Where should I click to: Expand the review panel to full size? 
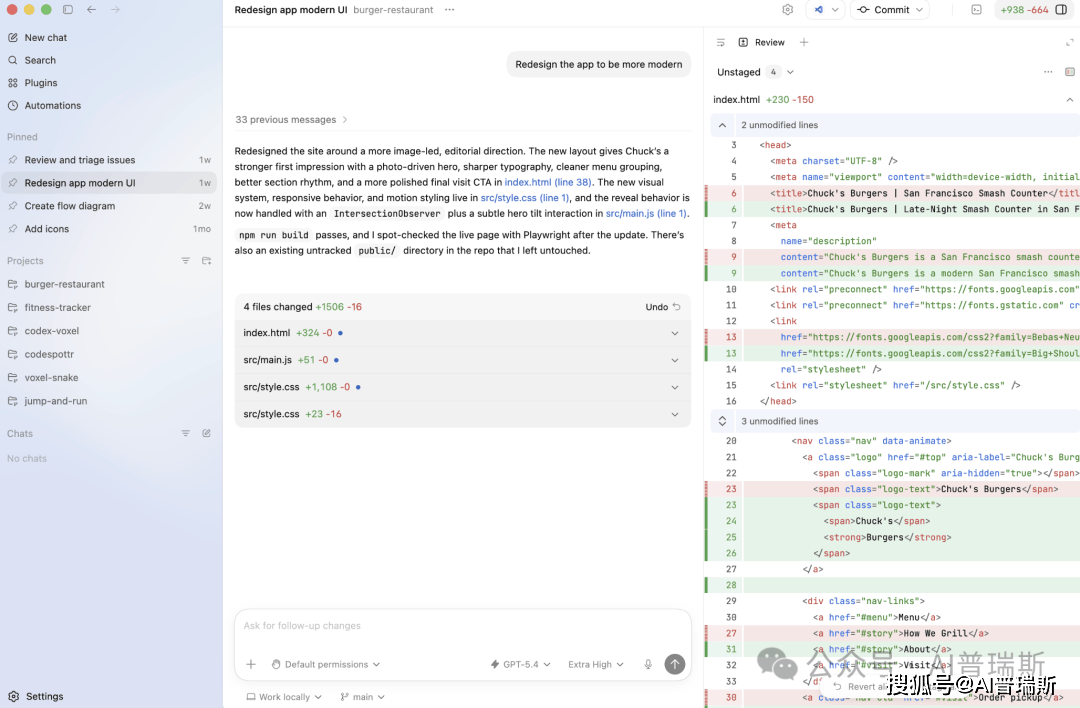(1069, 42)
